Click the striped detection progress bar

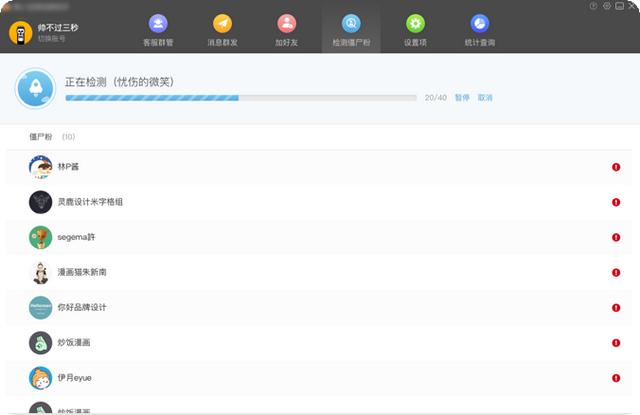(x=241, y=98)
